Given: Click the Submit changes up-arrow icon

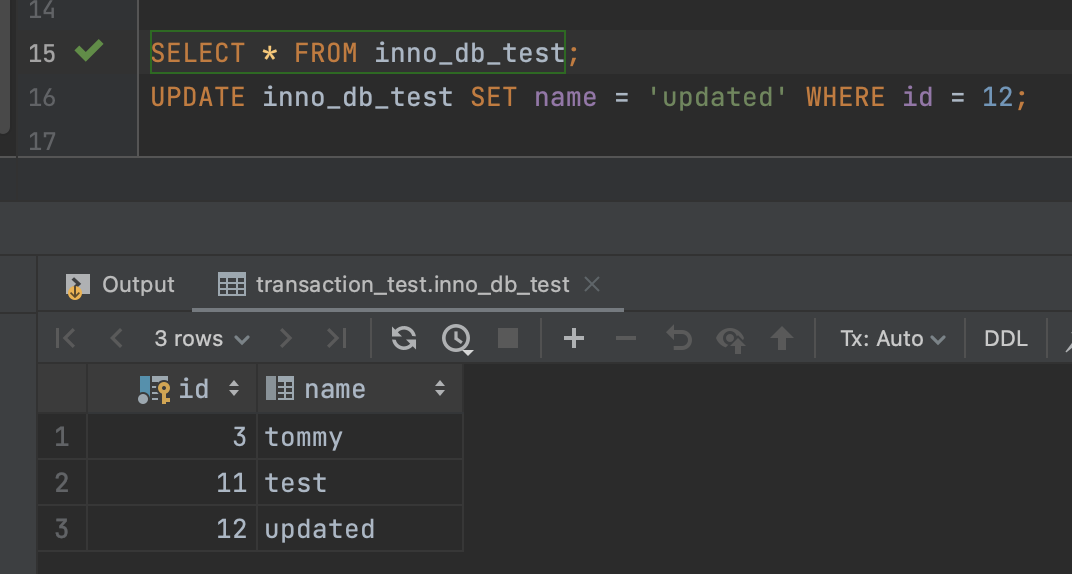Looking at the screenshot, I should pos(781,339).
